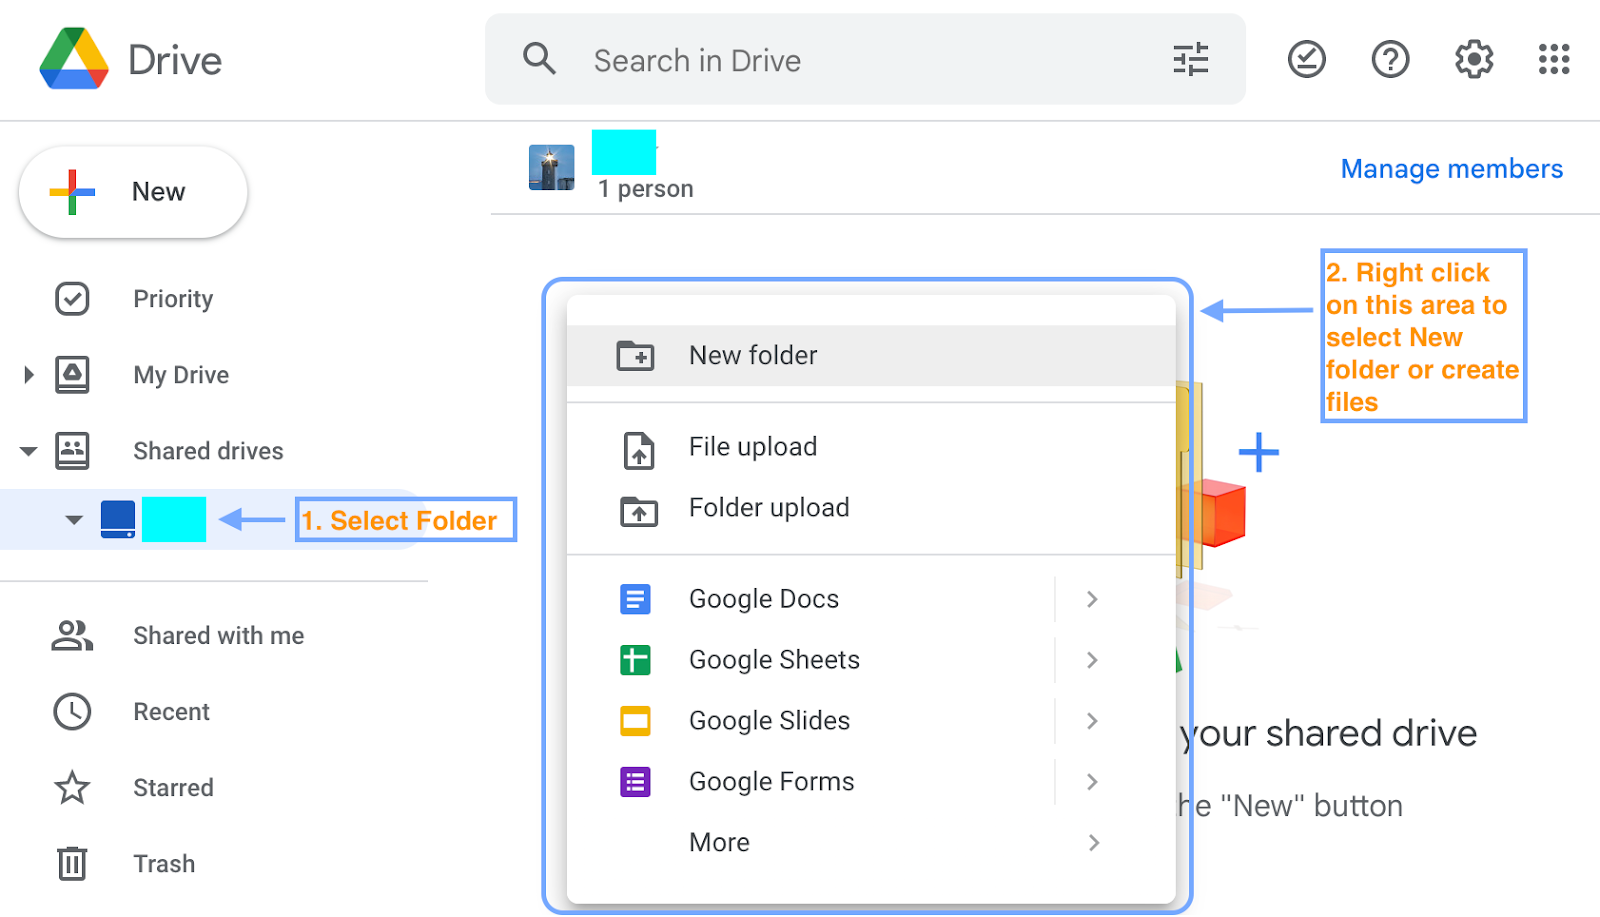The width and height of the screenshot is (1600, 917).
Task: Click the Search in Drive field
Action: (865, 60)
